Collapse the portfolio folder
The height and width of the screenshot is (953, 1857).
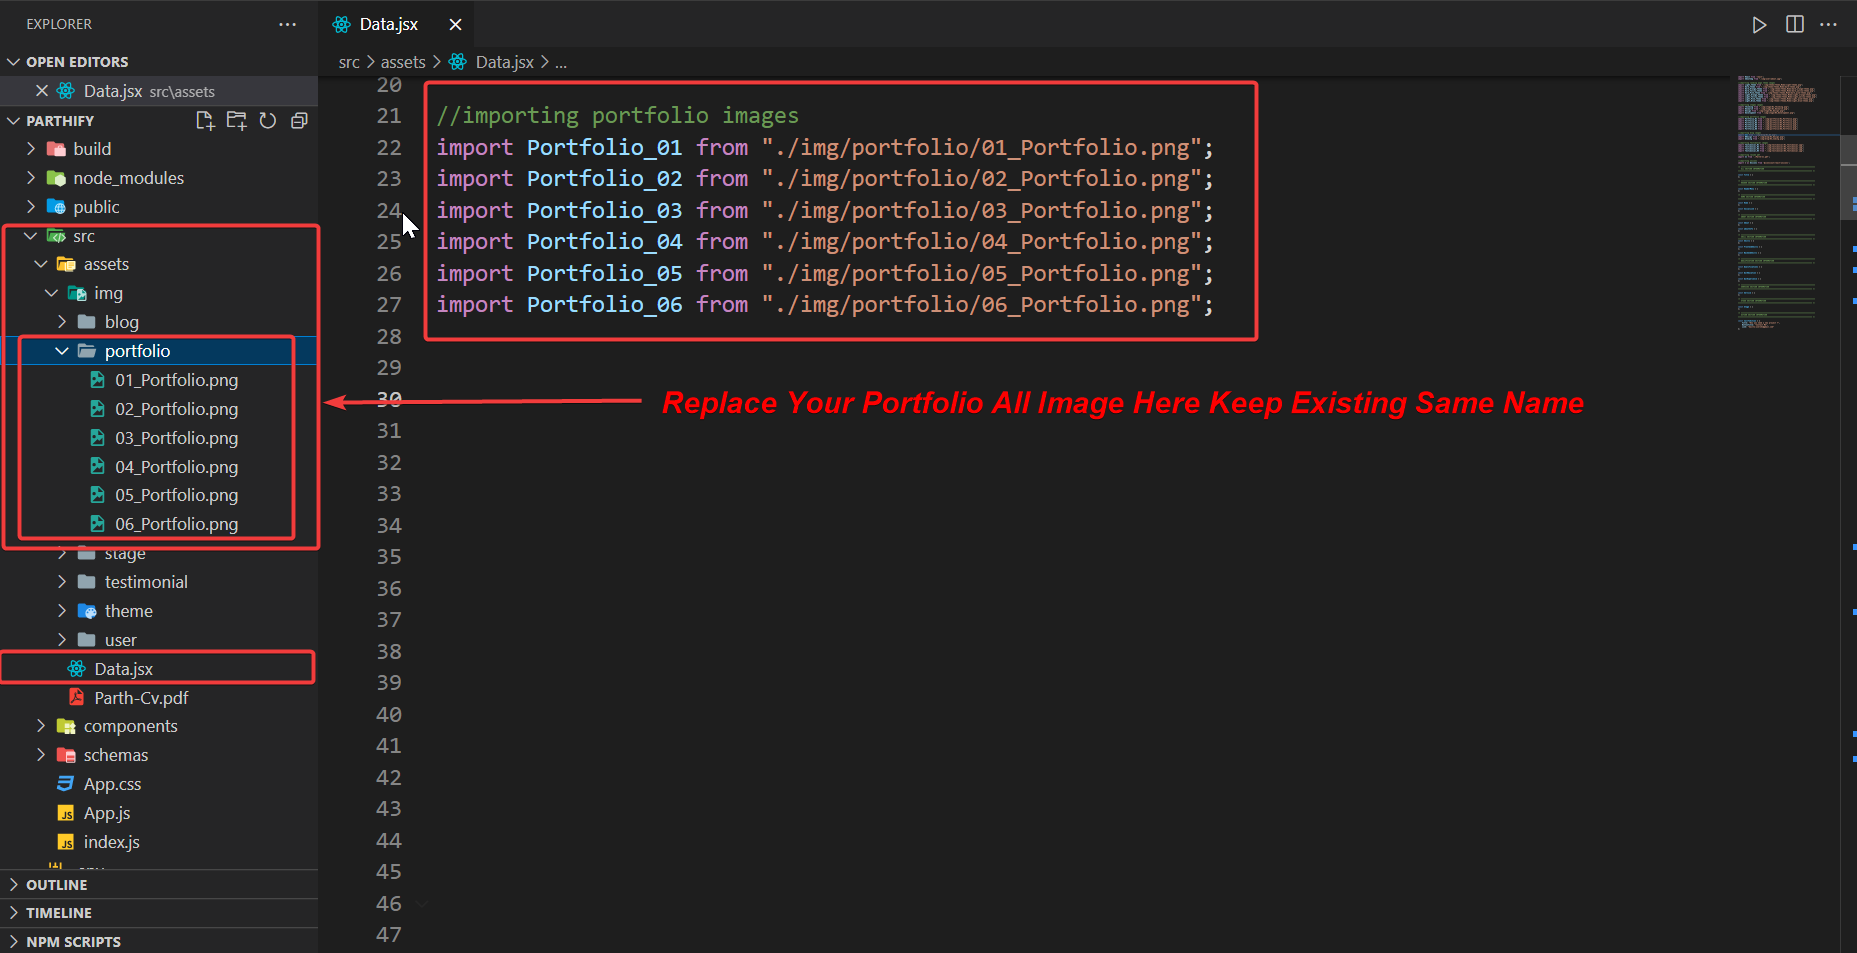click(62, 351)
